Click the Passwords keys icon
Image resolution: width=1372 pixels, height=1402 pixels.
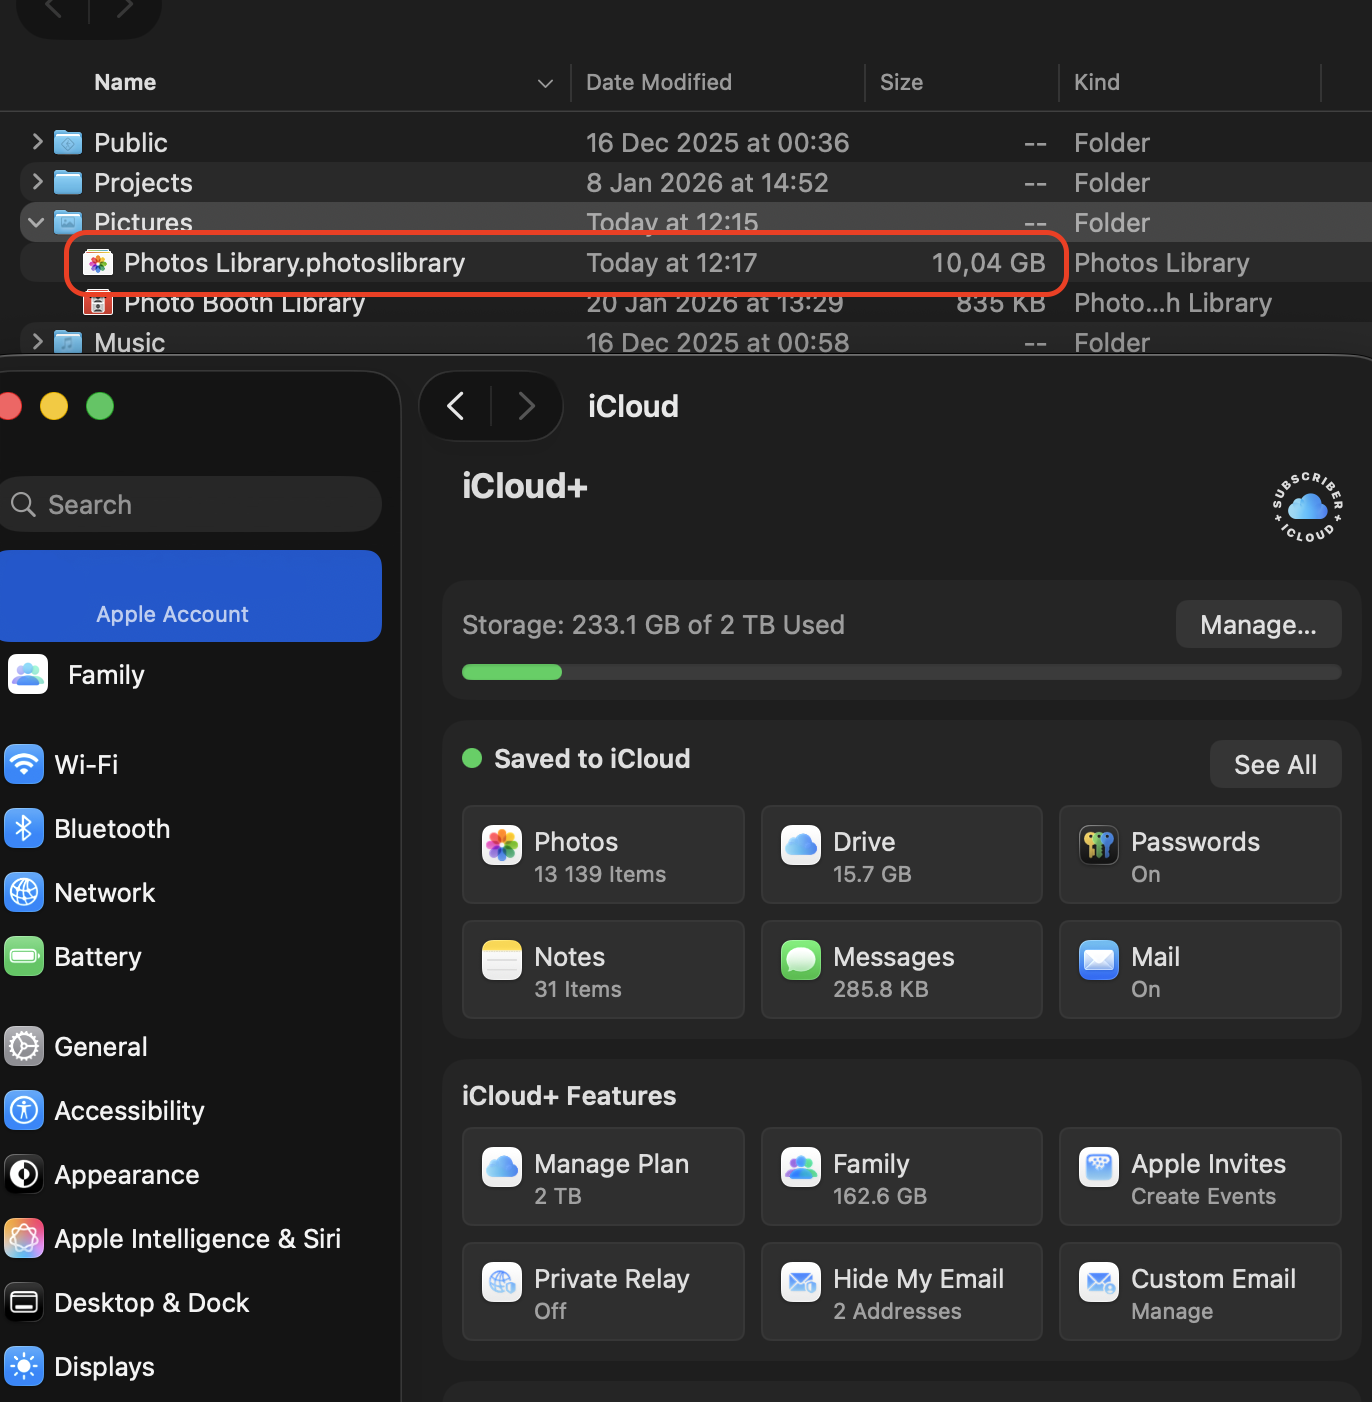tap(1099, 846)
